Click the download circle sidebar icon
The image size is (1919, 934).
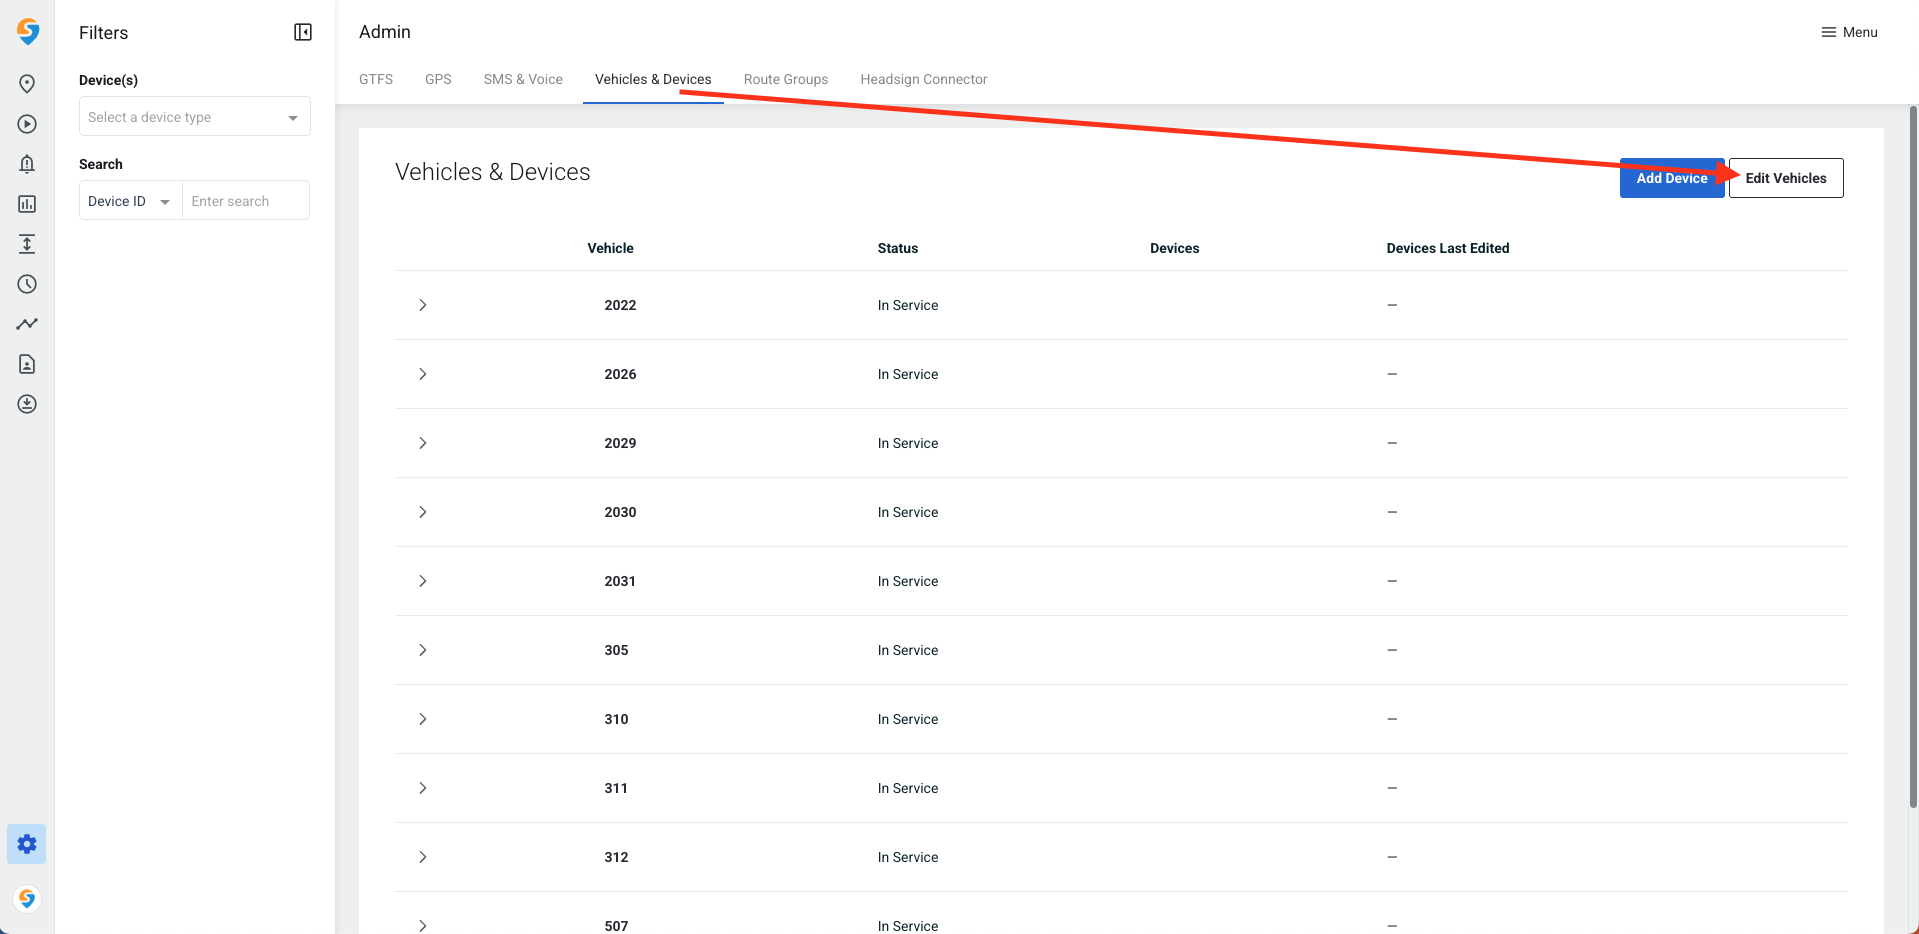pos(27,404)
